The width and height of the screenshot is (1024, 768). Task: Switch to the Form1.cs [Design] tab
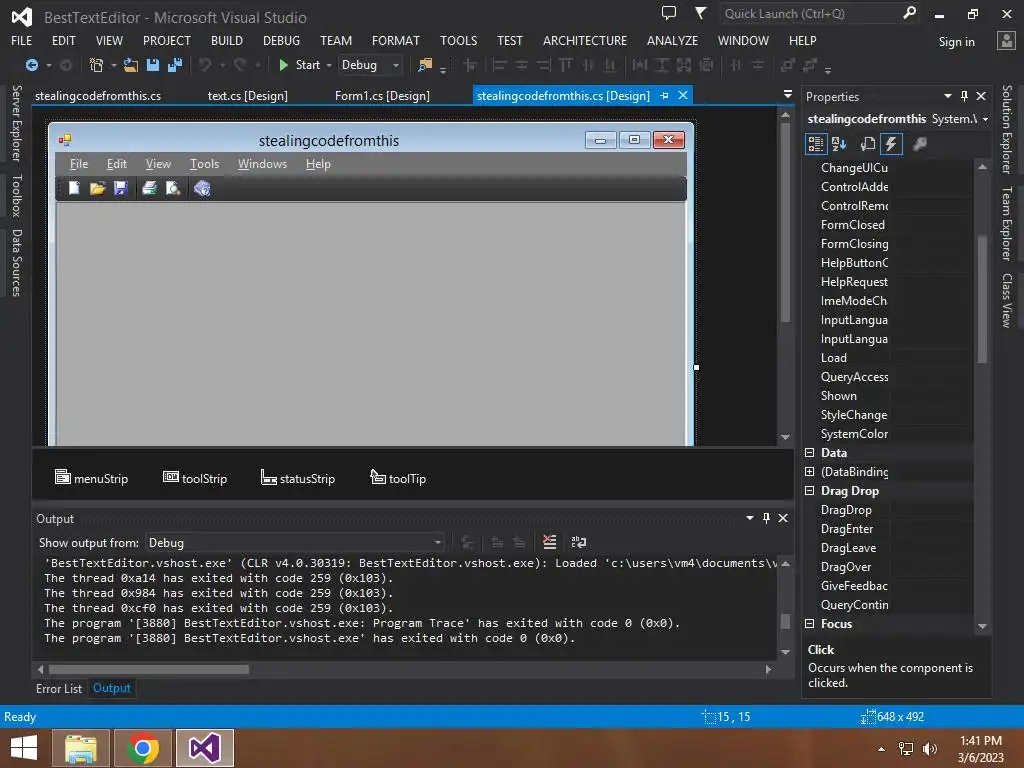pyautogui.click(x=382, y=96)
